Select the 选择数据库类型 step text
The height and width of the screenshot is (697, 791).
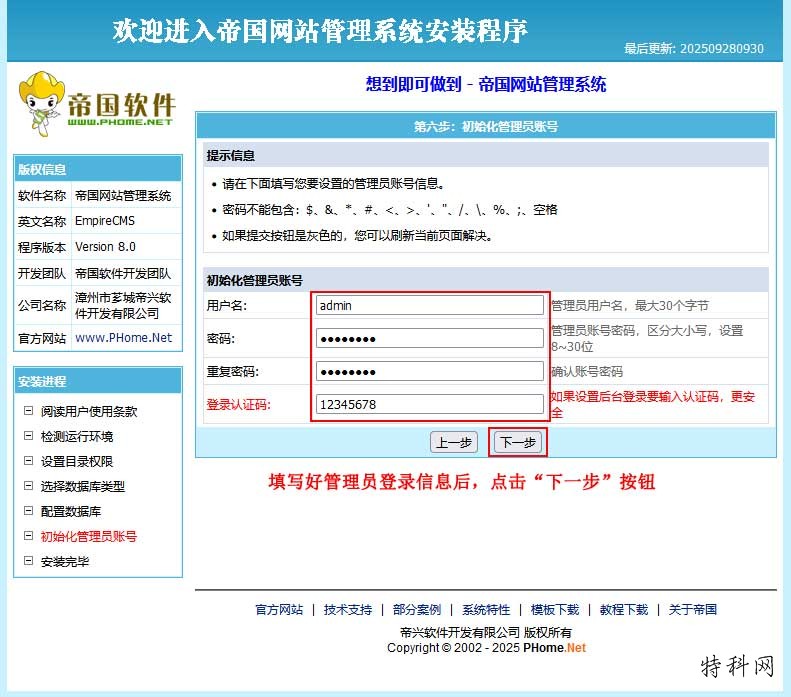pyautogui.click(x=83, y=486)
